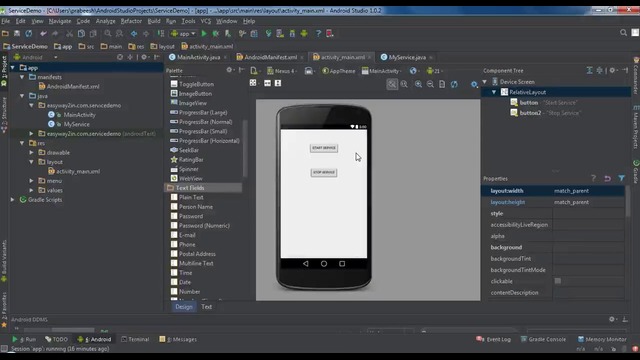Open the File menu
The image size is (640, 360).
coord(6,21)
